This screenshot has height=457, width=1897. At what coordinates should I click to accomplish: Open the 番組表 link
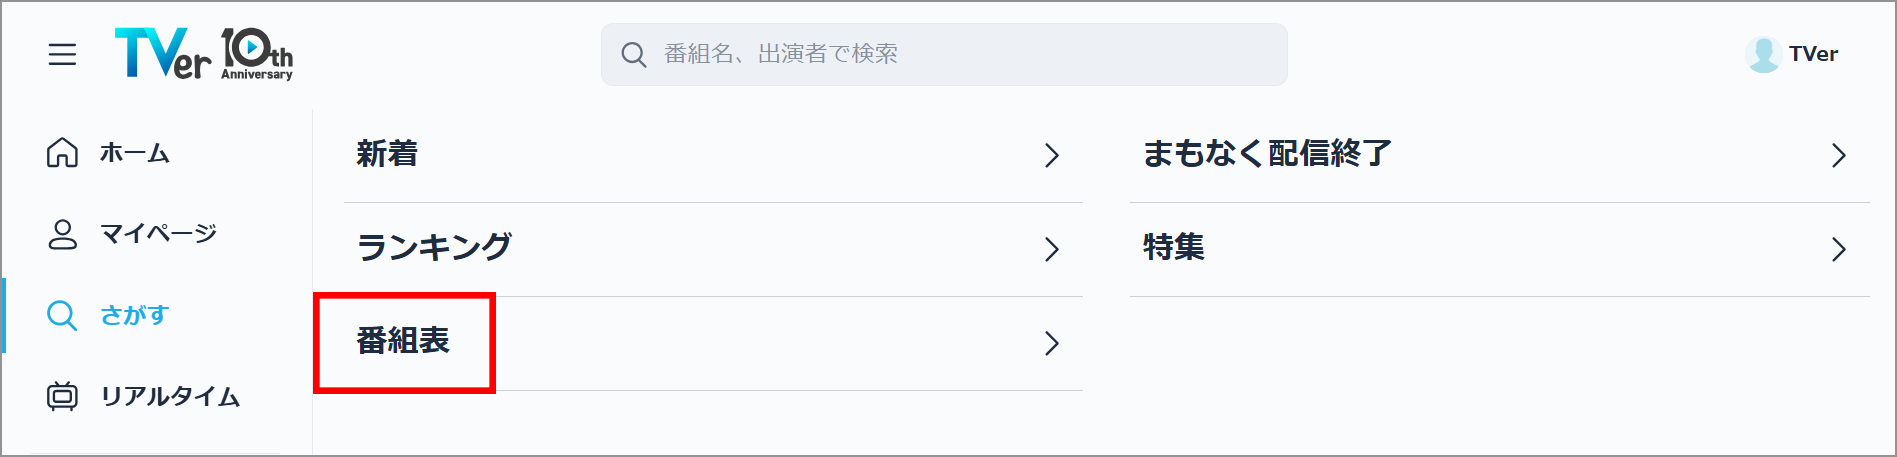403,341
